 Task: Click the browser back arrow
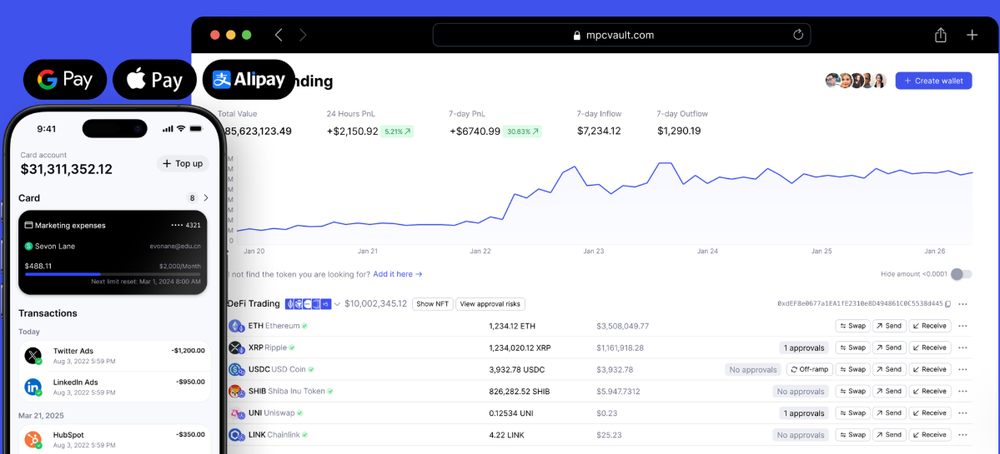[x=279, y=35]
